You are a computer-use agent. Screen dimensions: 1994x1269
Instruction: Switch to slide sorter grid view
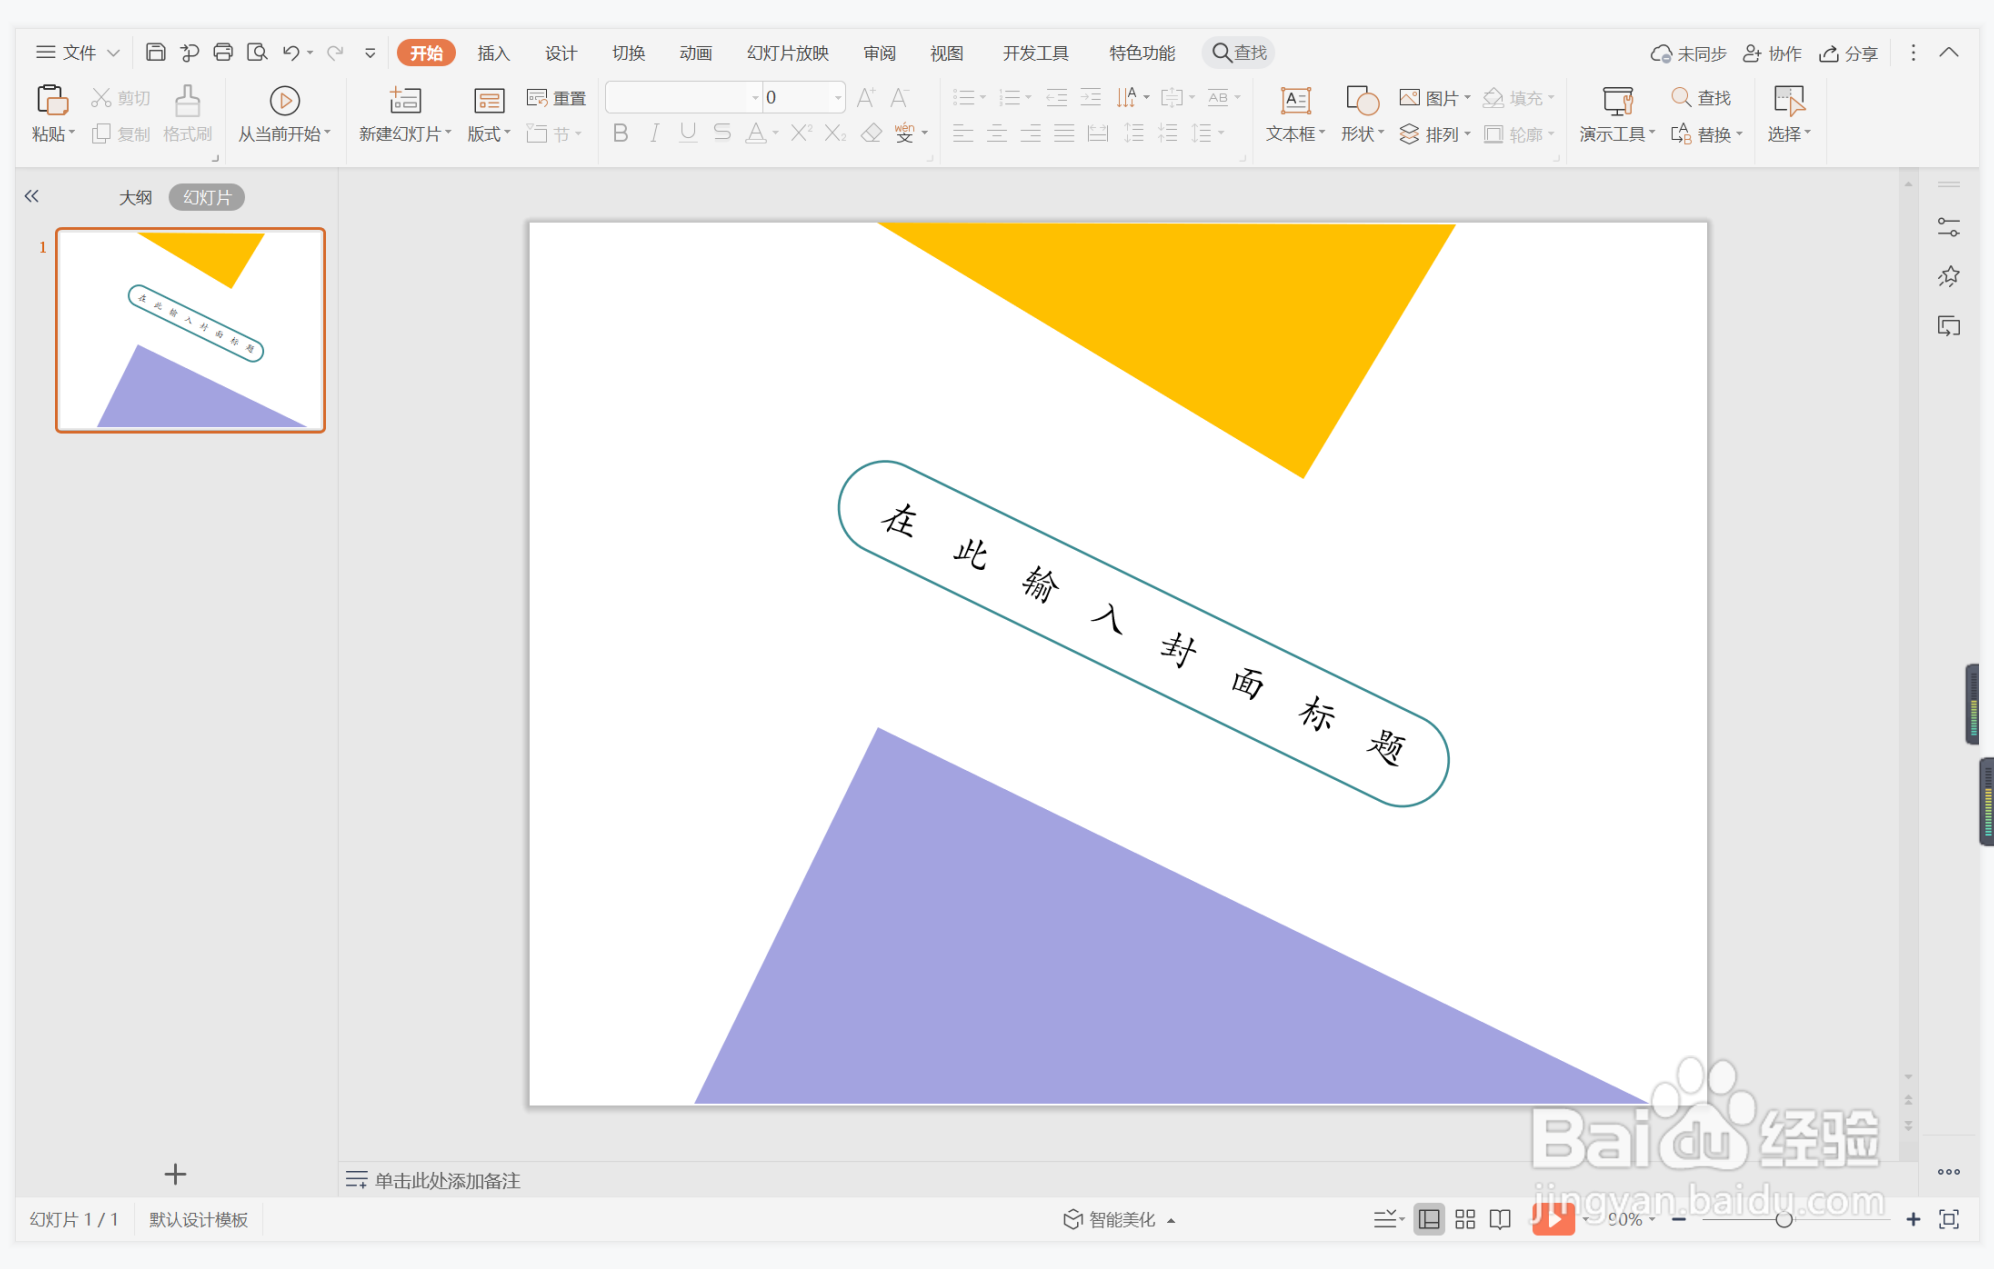coord(1465,1219)
